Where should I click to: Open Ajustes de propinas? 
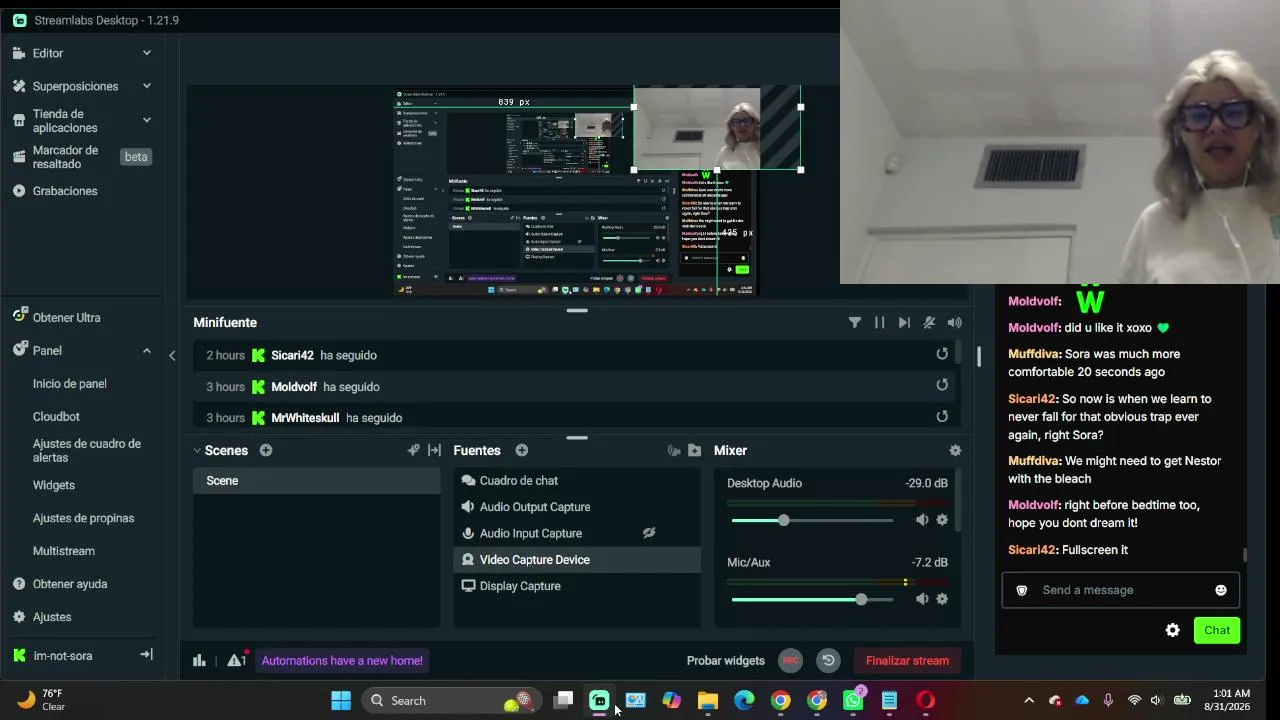click(x=82, y=518)
